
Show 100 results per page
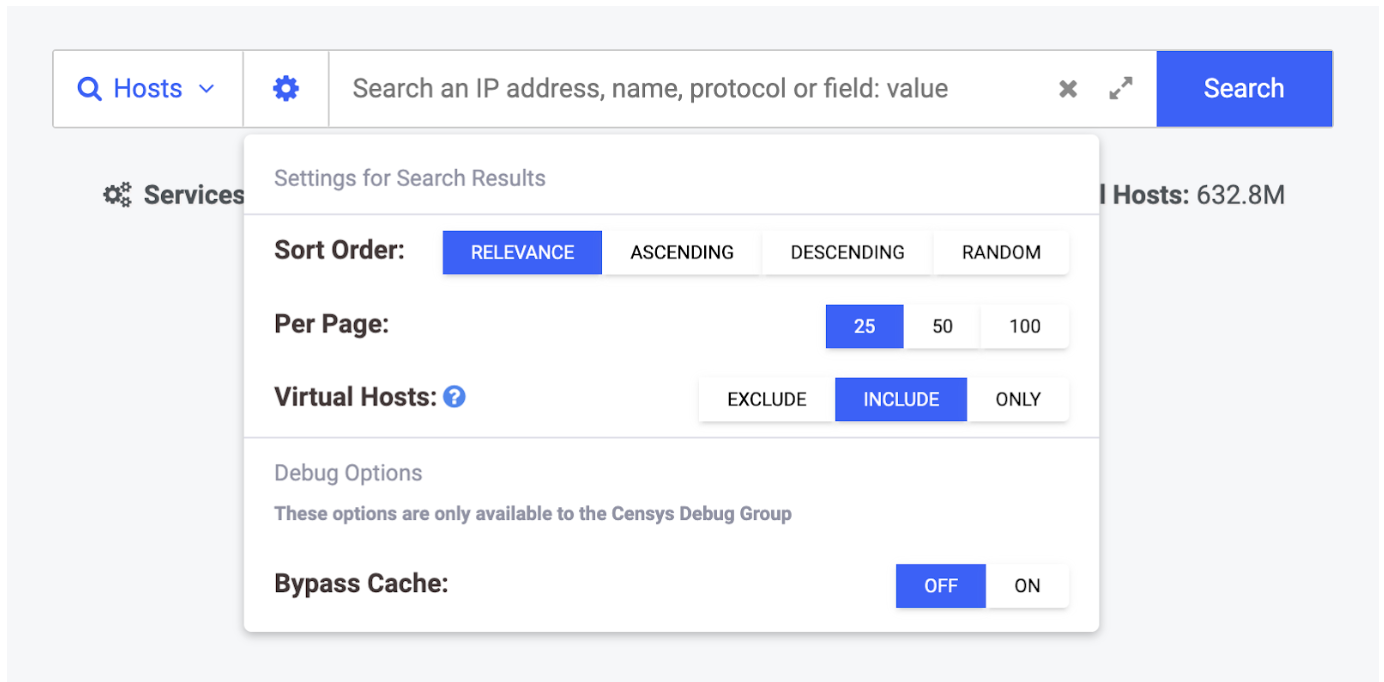pos(1024,326)
